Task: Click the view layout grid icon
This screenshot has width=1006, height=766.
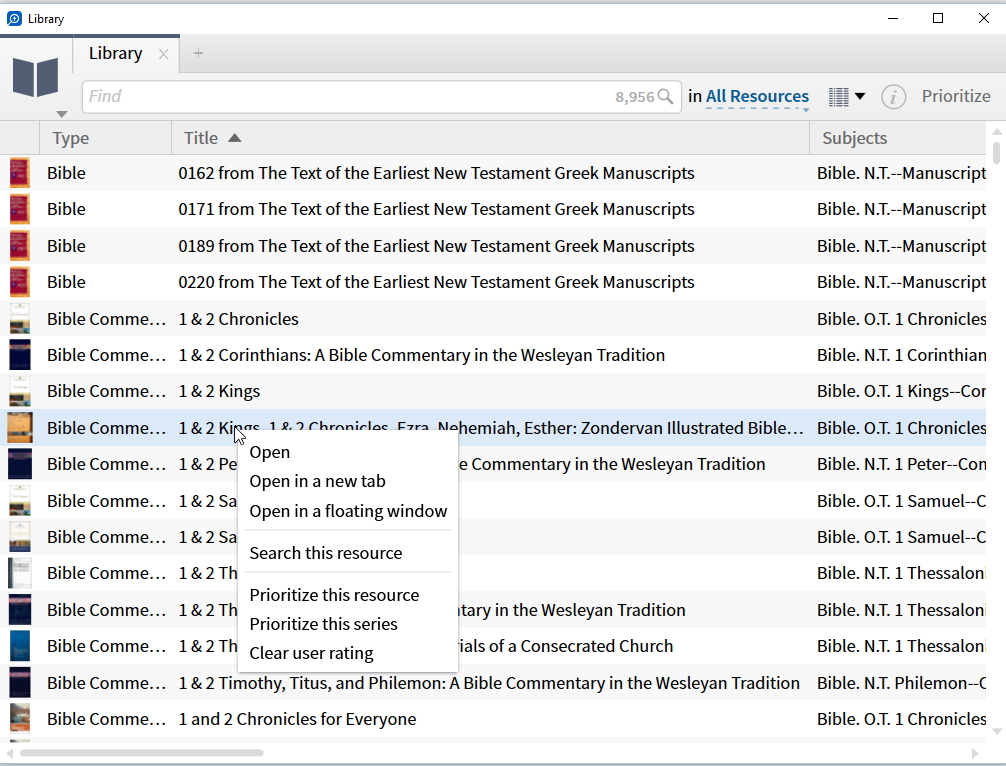Action: pos(838,97)
